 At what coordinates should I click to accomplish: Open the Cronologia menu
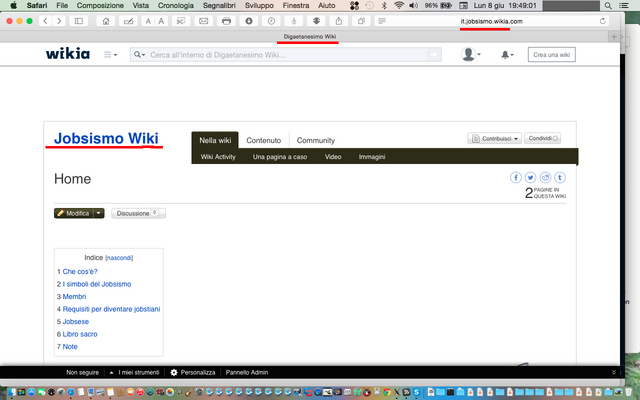point(176,6)
